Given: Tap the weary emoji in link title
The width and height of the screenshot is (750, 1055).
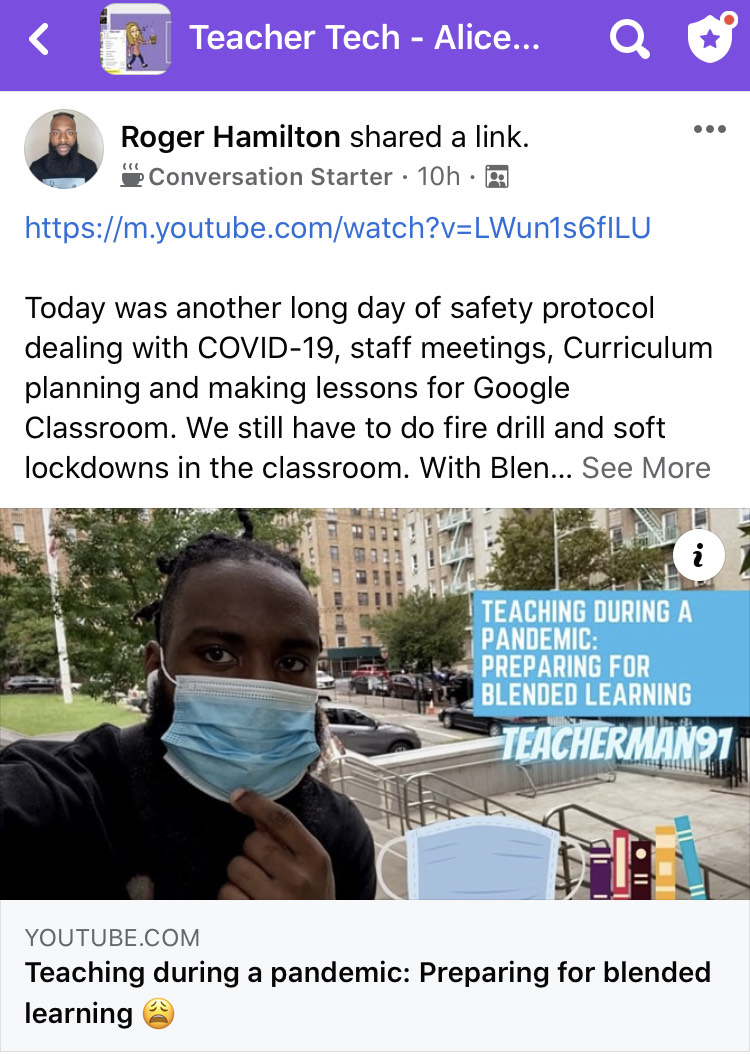Looking at the screenshot, I should [159, 1013].
